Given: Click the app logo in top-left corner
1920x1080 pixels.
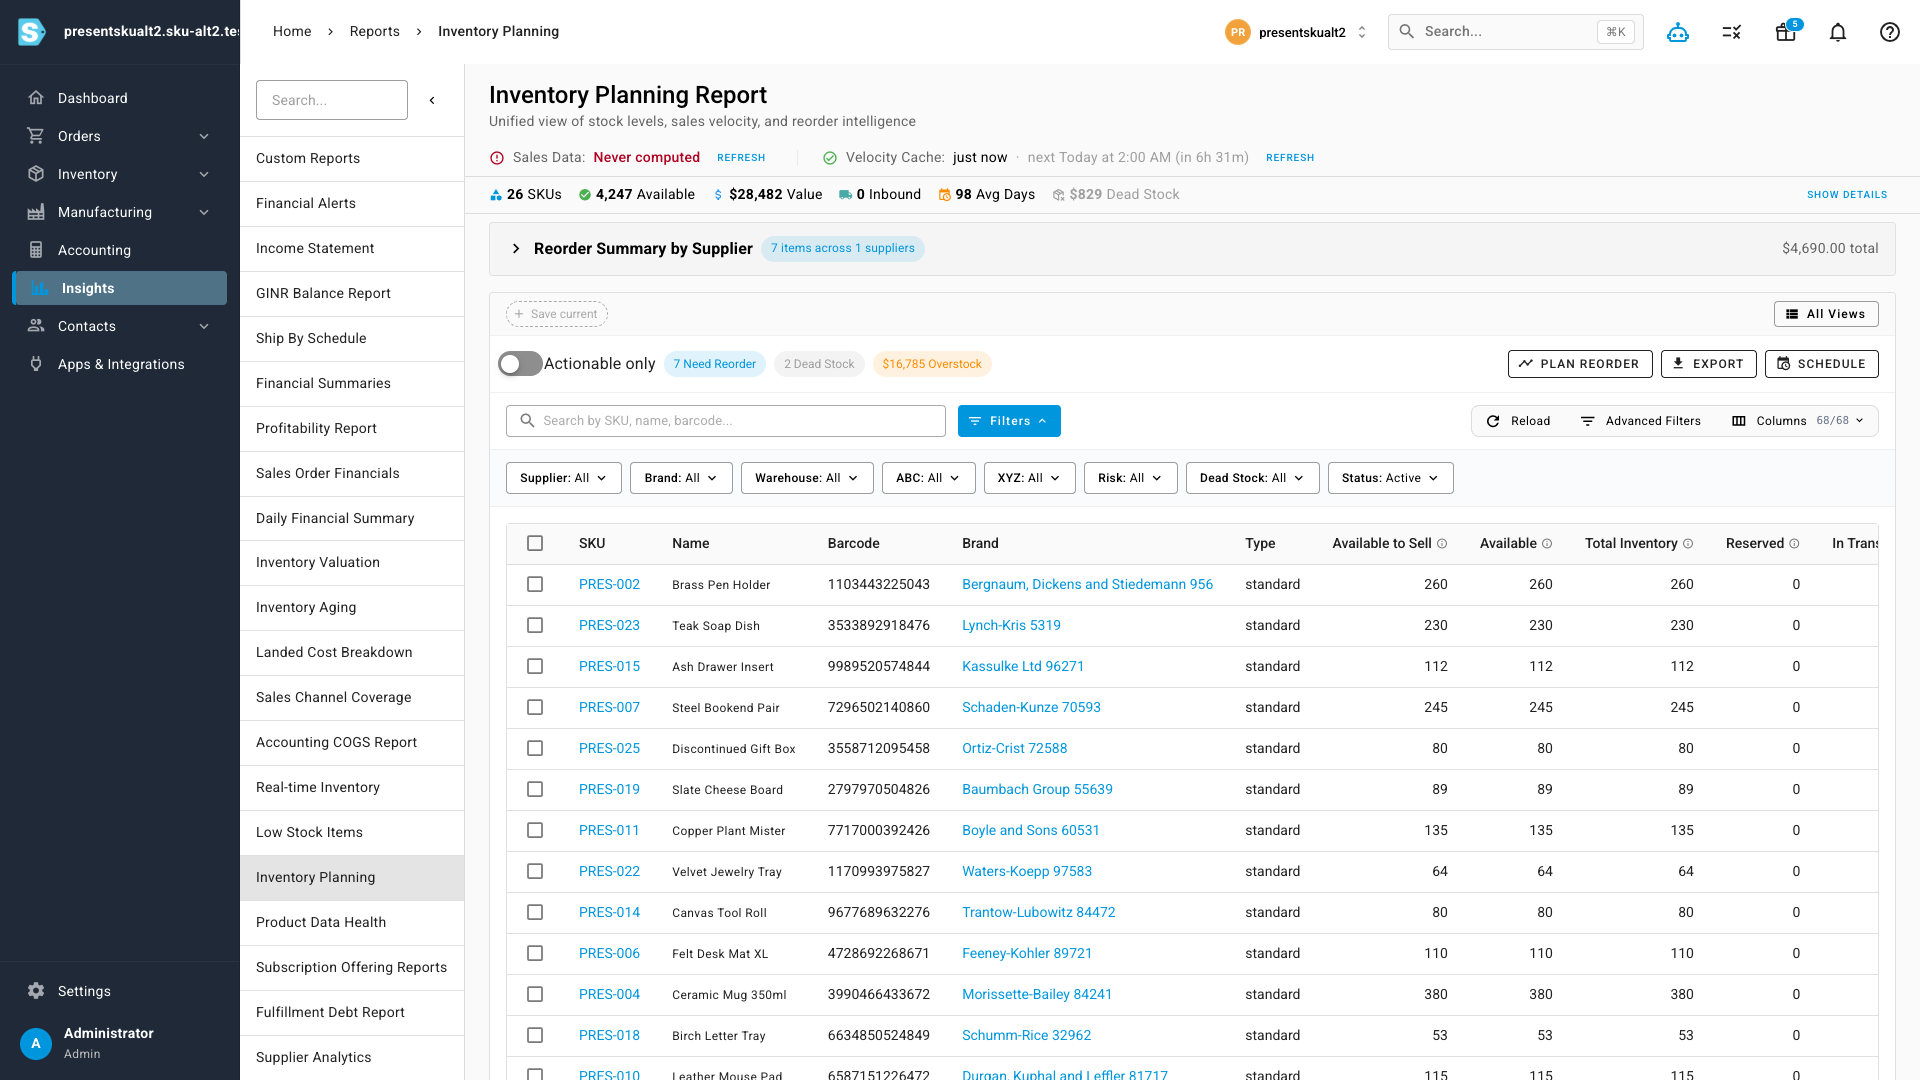Looking at the screenshot, I should coord(31,32).
